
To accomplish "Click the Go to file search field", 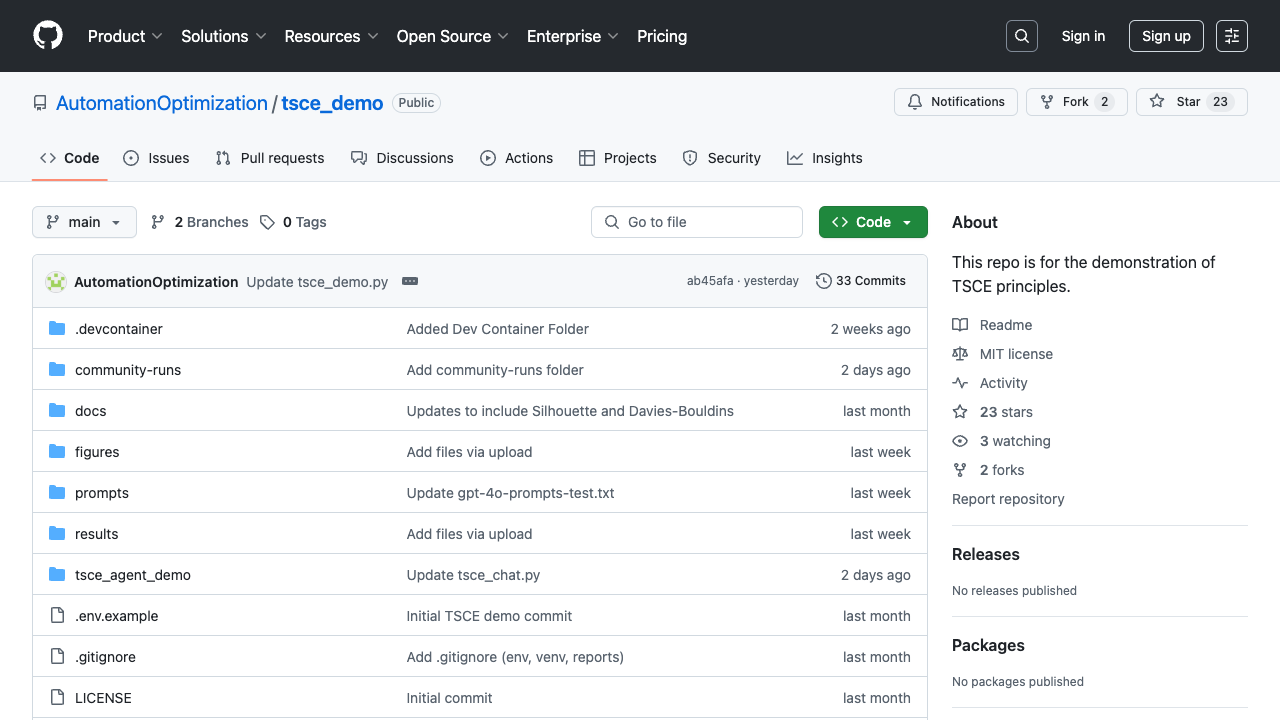I will tap(697, 222).
